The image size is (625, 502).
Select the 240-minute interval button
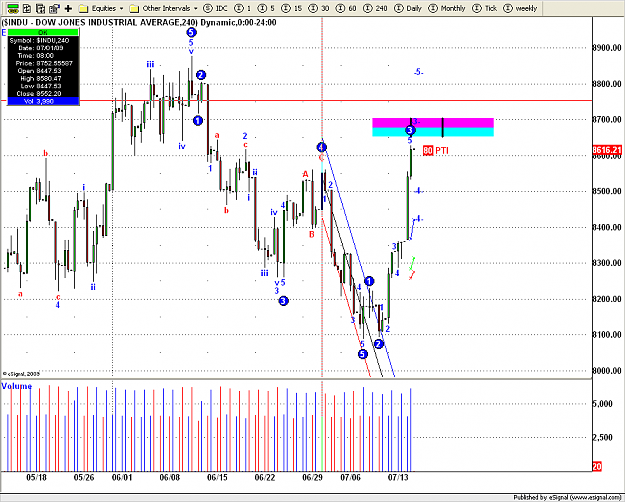pyautogui.click(x=375, y=8)
